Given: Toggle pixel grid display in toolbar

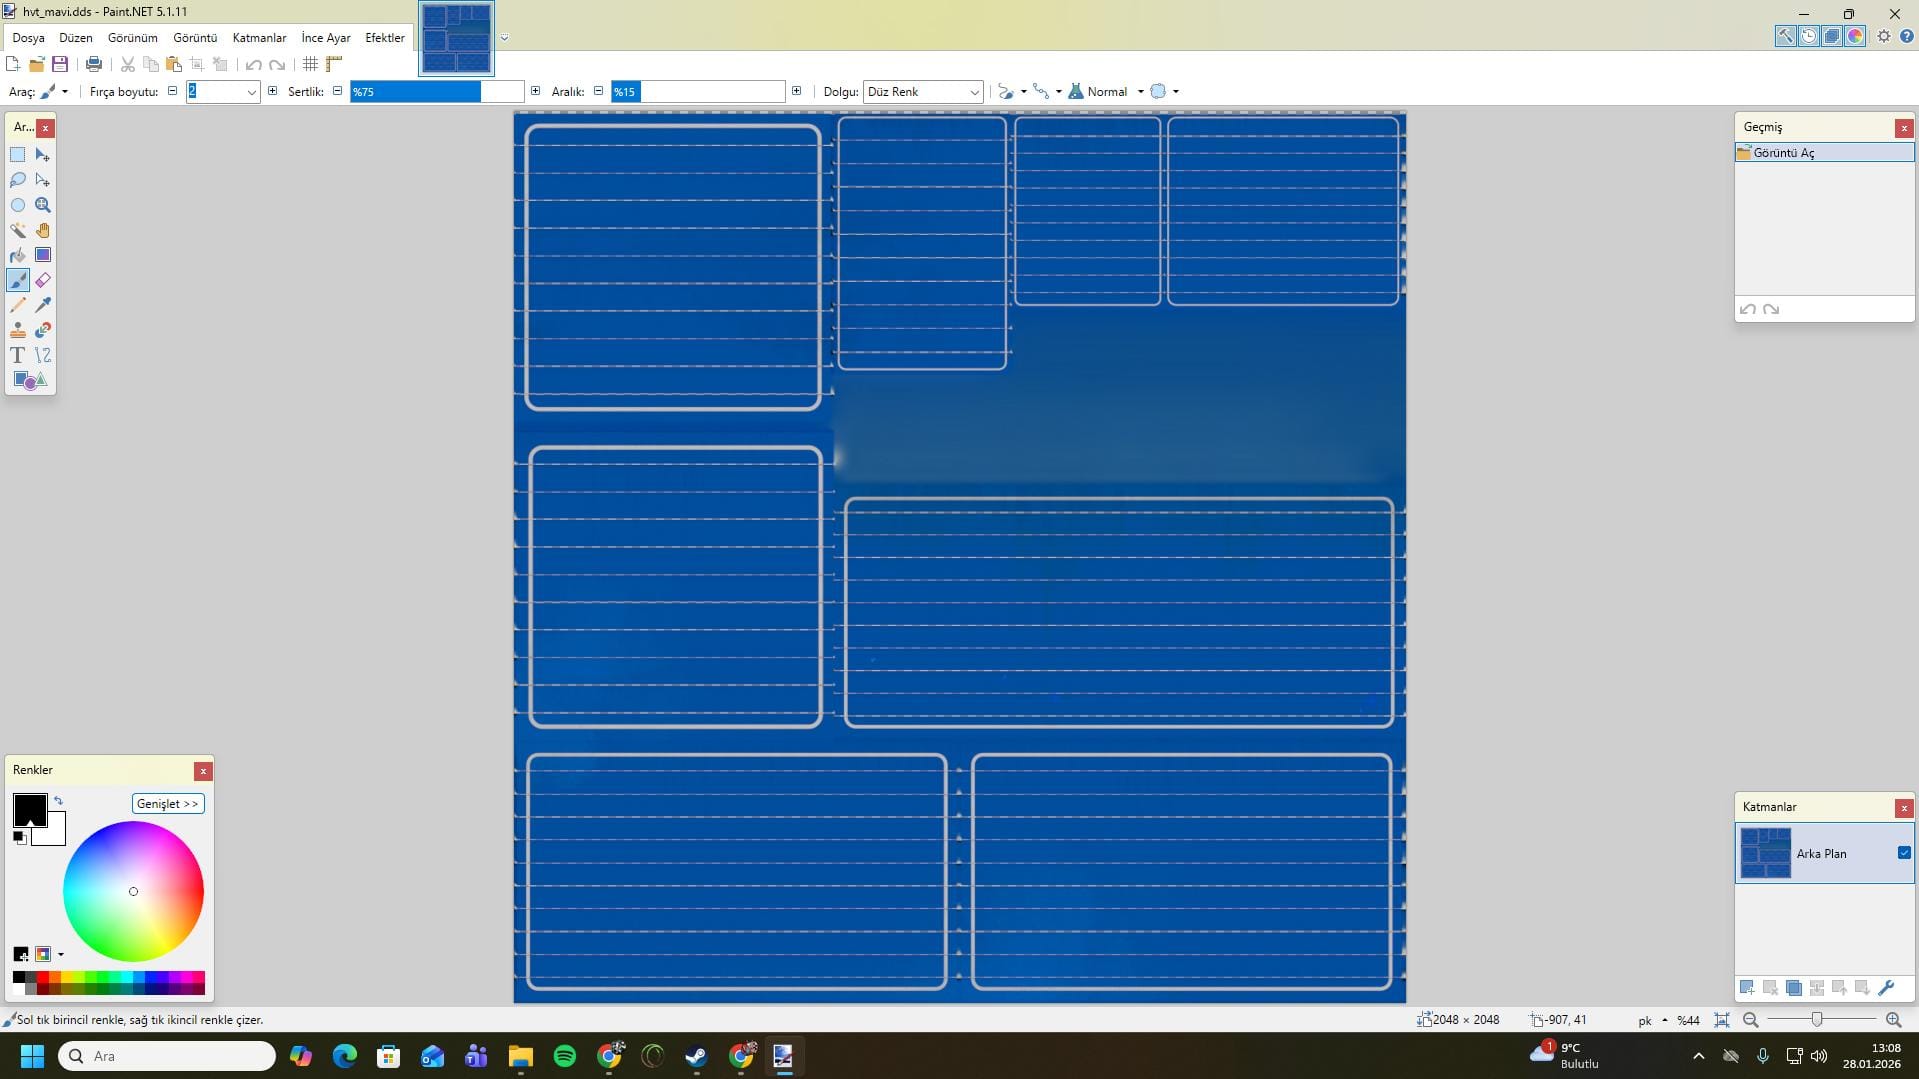Looking at the screenshot, I should 310,64.
